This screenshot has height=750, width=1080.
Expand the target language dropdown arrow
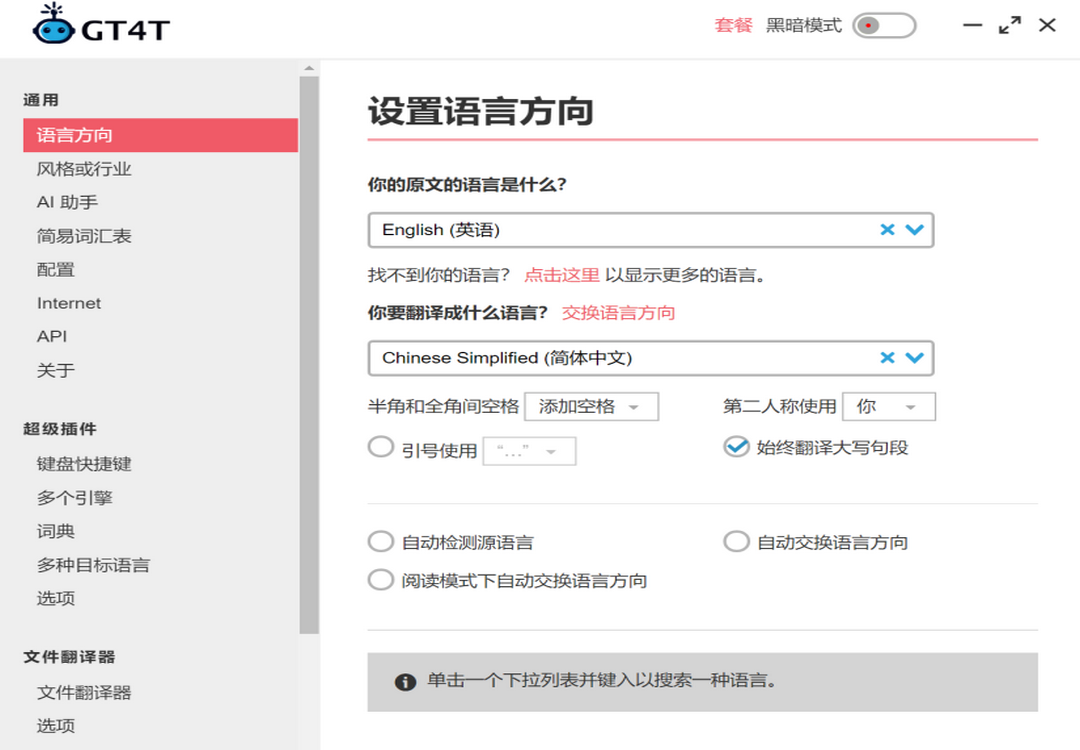pos(915,358)
